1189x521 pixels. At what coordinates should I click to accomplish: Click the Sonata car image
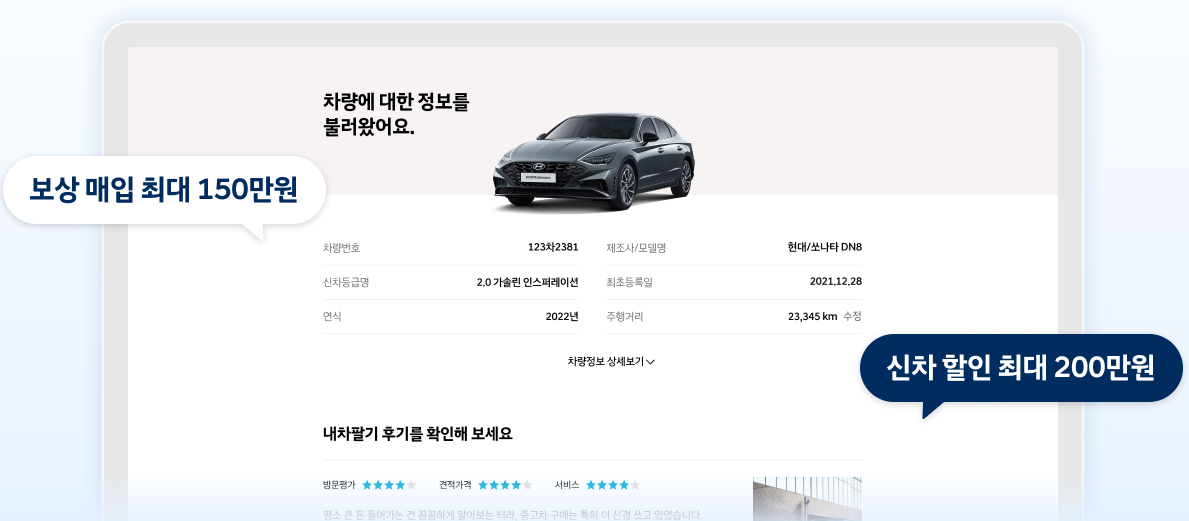[x=593, y=162]
